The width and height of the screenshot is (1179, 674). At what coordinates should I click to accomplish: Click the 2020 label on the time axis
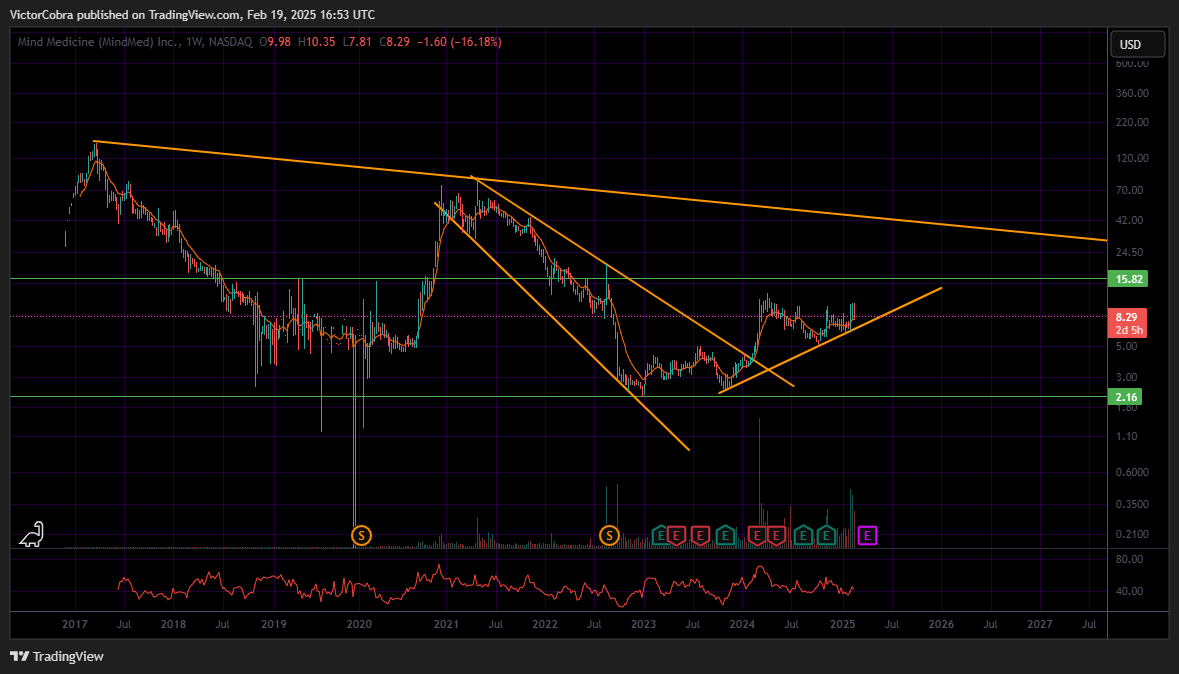(359, 624)
